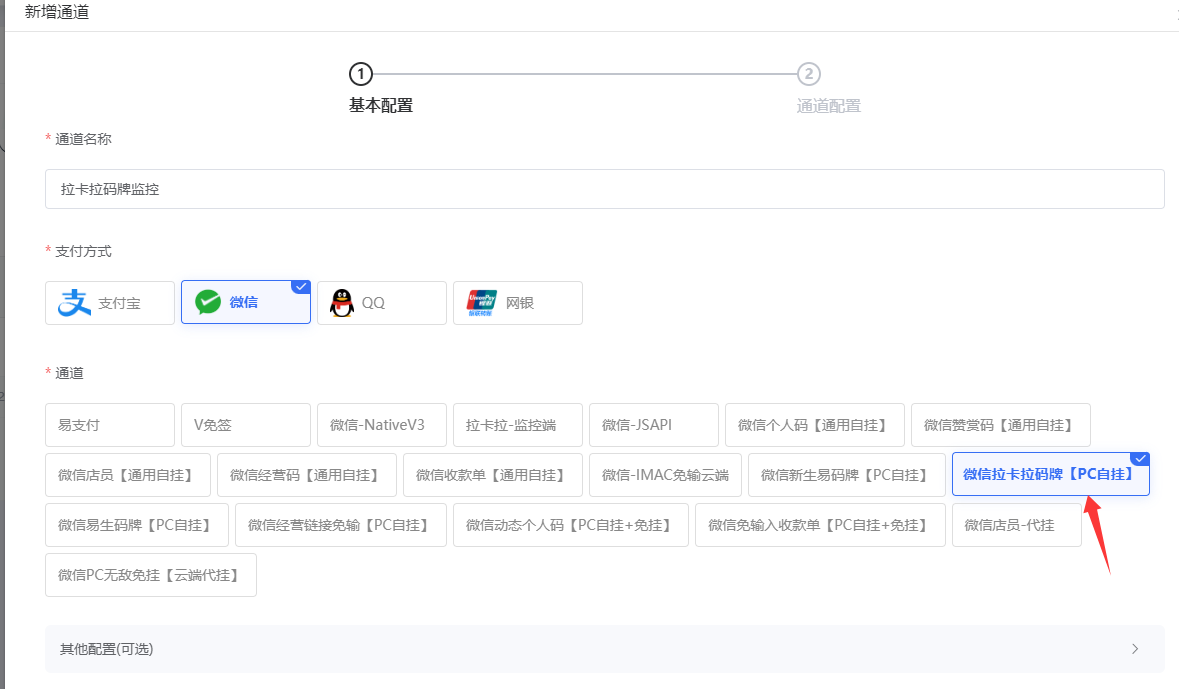Select 微信-JSAPI channel
This screenshot has width=1179, height=689.
[x=654, y=425]
